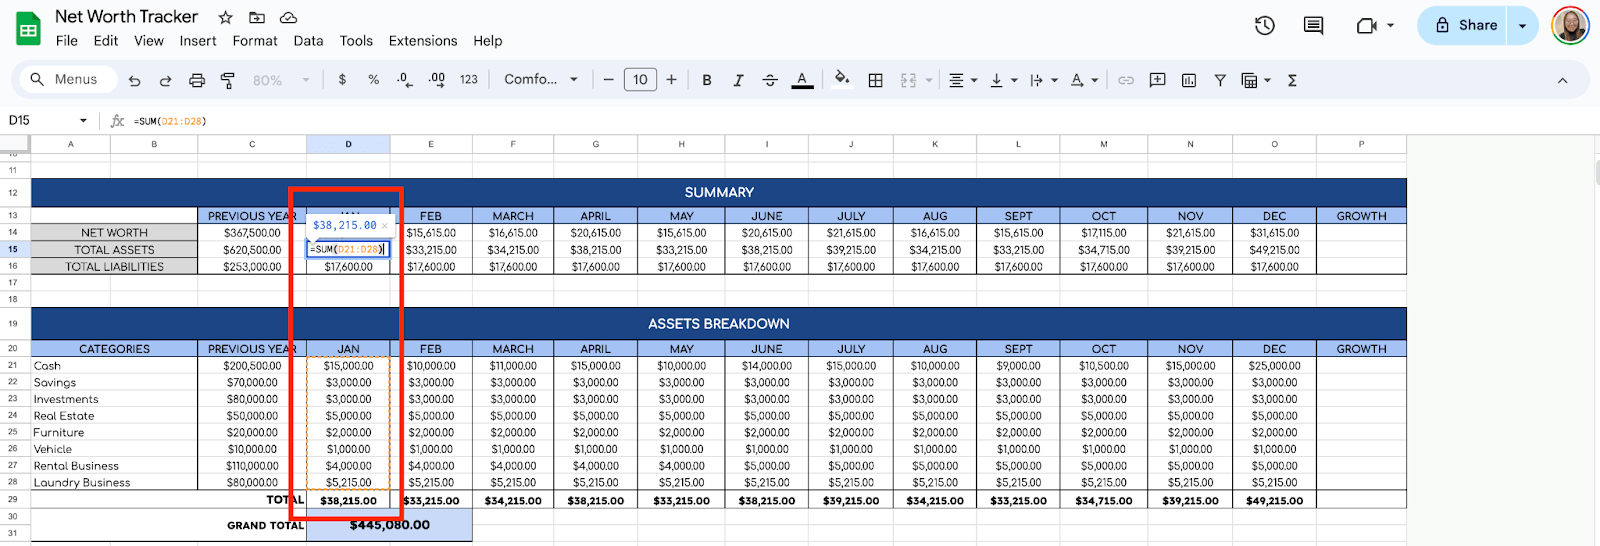Decrease decimal places
The height and width of the screenshot is (546, 1600).
(x=404, y=80)
